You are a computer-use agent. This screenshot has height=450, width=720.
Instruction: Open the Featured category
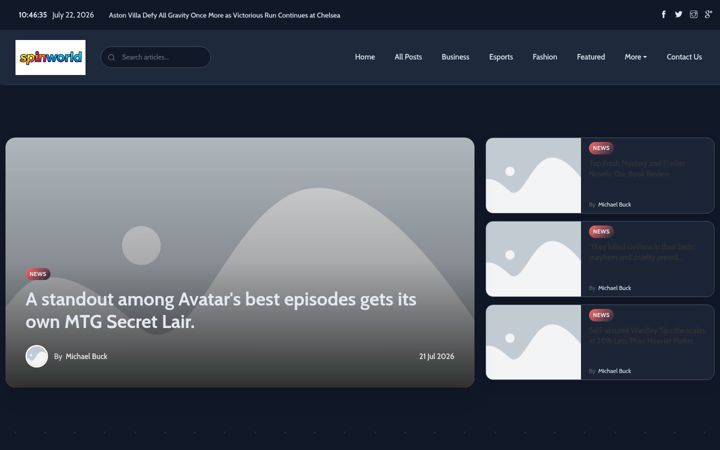(x=591, y=57)
